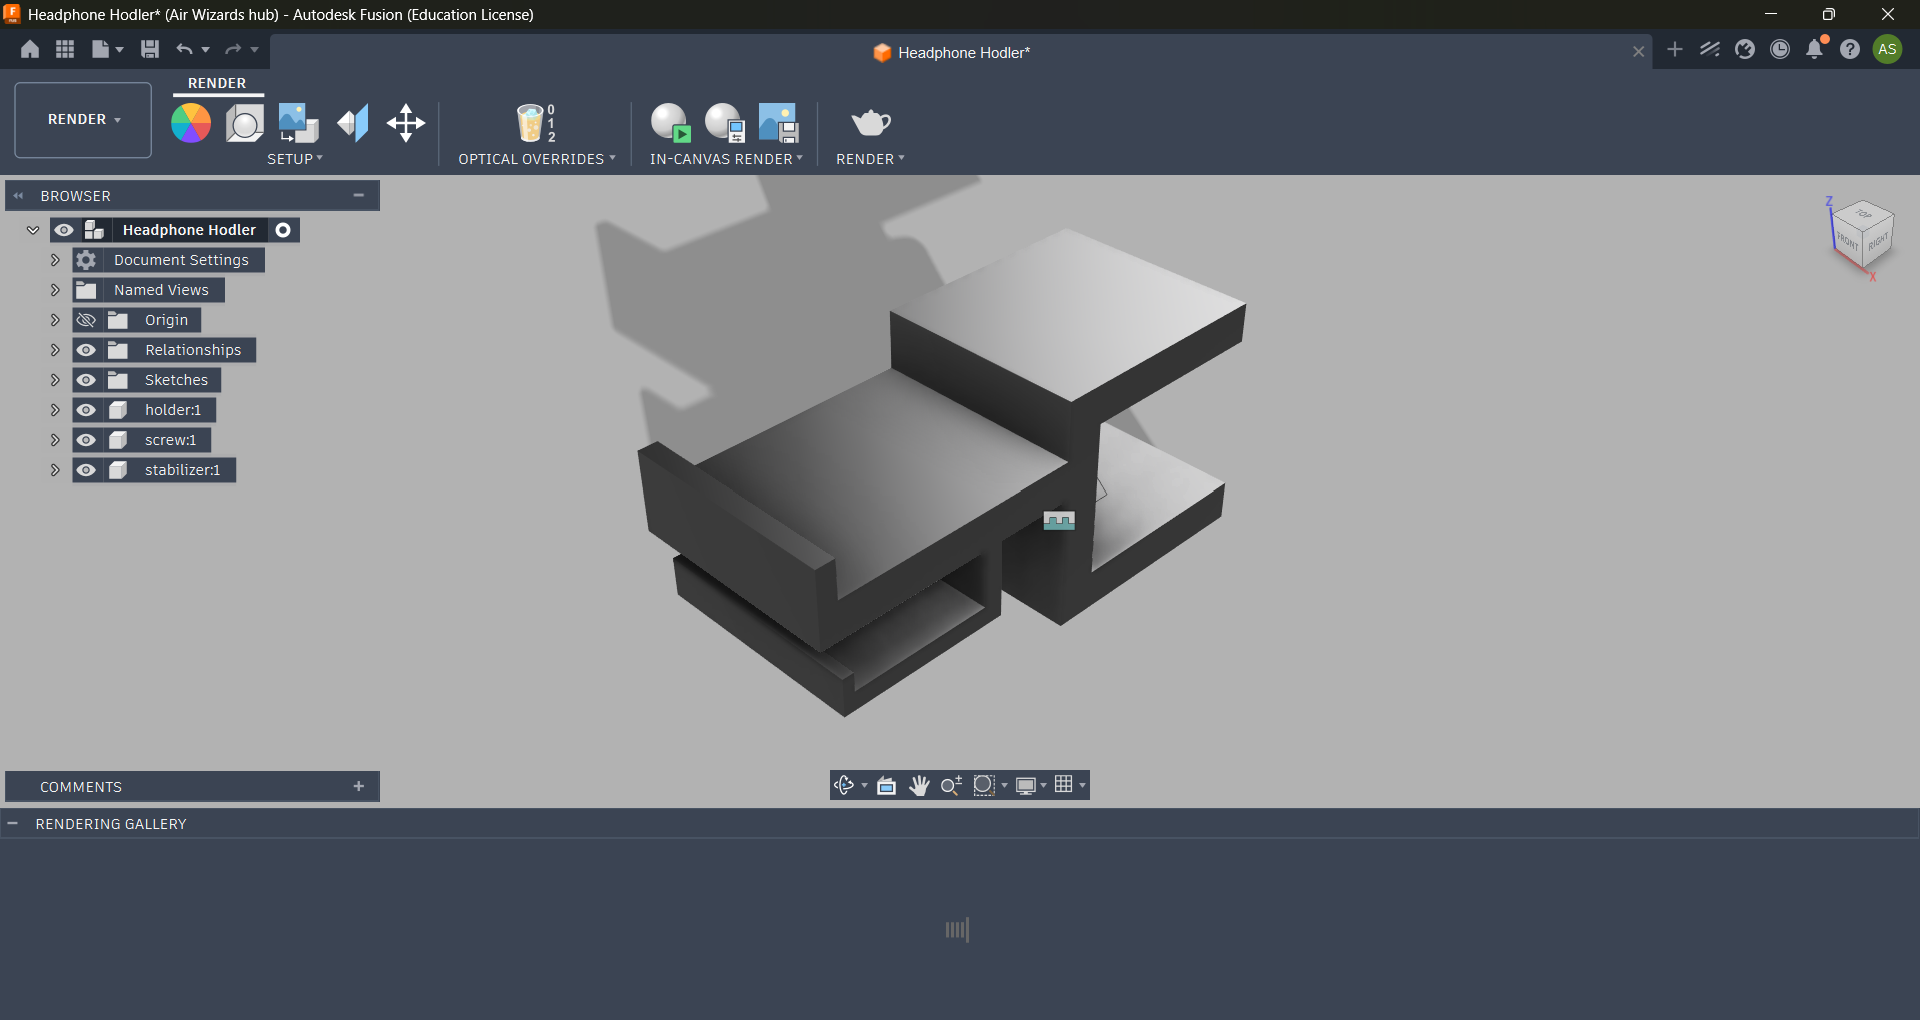Show the hidden Origin folder
Screen dimensions: 1920x1020
(87, 320)
